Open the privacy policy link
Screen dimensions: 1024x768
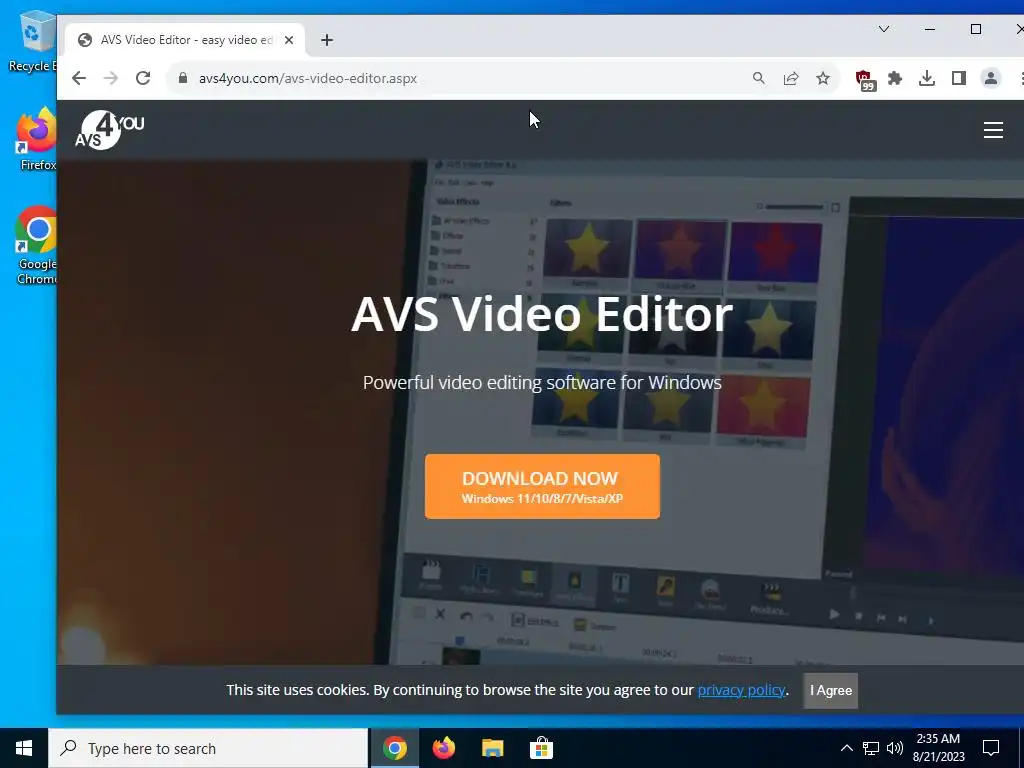click(741, 690)
